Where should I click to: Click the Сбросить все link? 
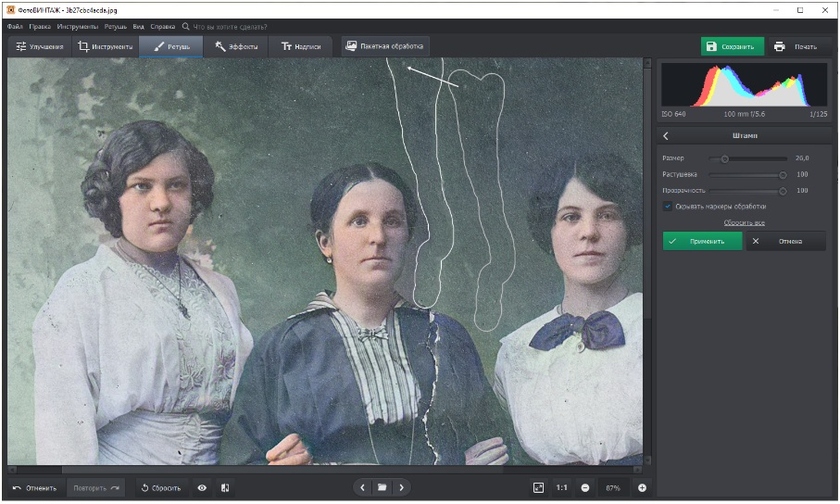tap(744, 222)
